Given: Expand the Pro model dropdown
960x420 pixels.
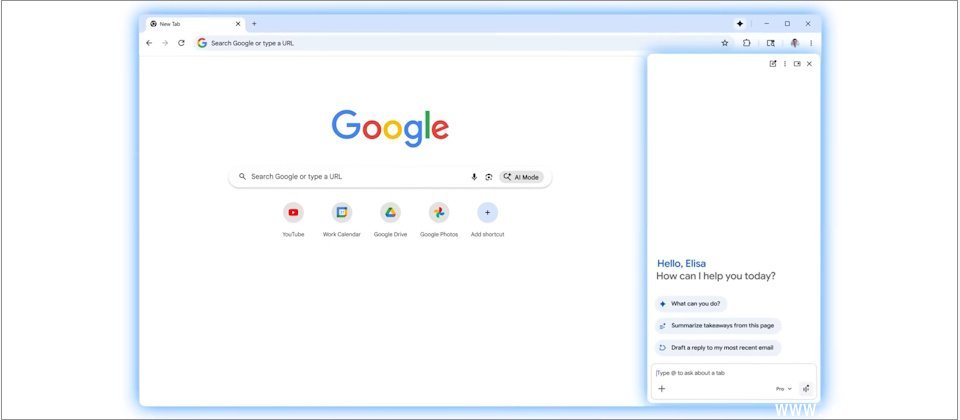Looking at the screenshot, I should coord(783,388).
